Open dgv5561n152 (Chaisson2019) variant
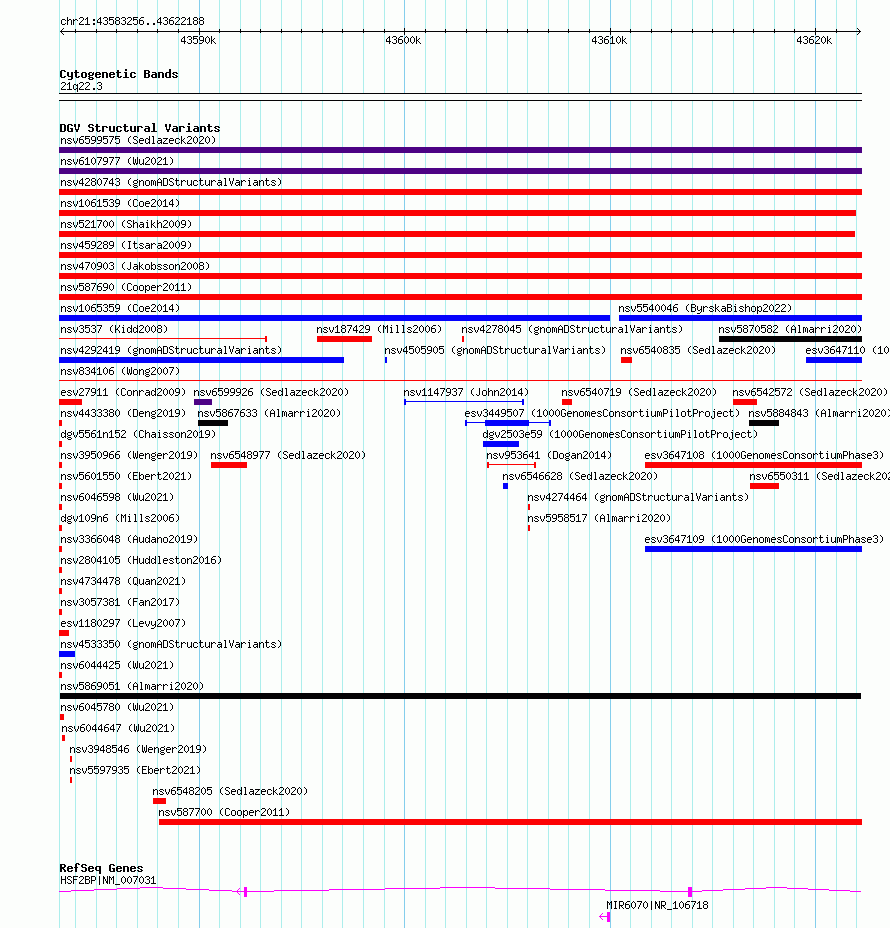890x928 pixels. point(138,434)
